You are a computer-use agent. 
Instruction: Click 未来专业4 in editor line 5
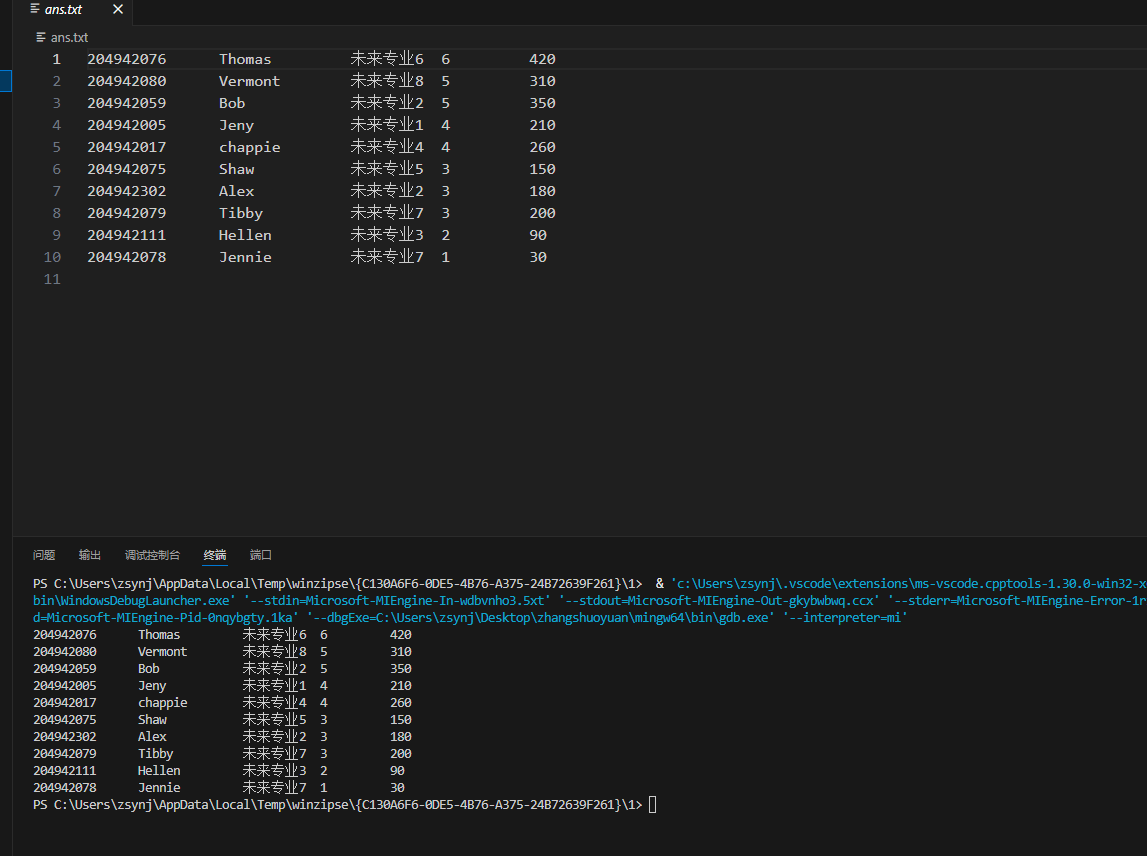(x=387, y=147)
